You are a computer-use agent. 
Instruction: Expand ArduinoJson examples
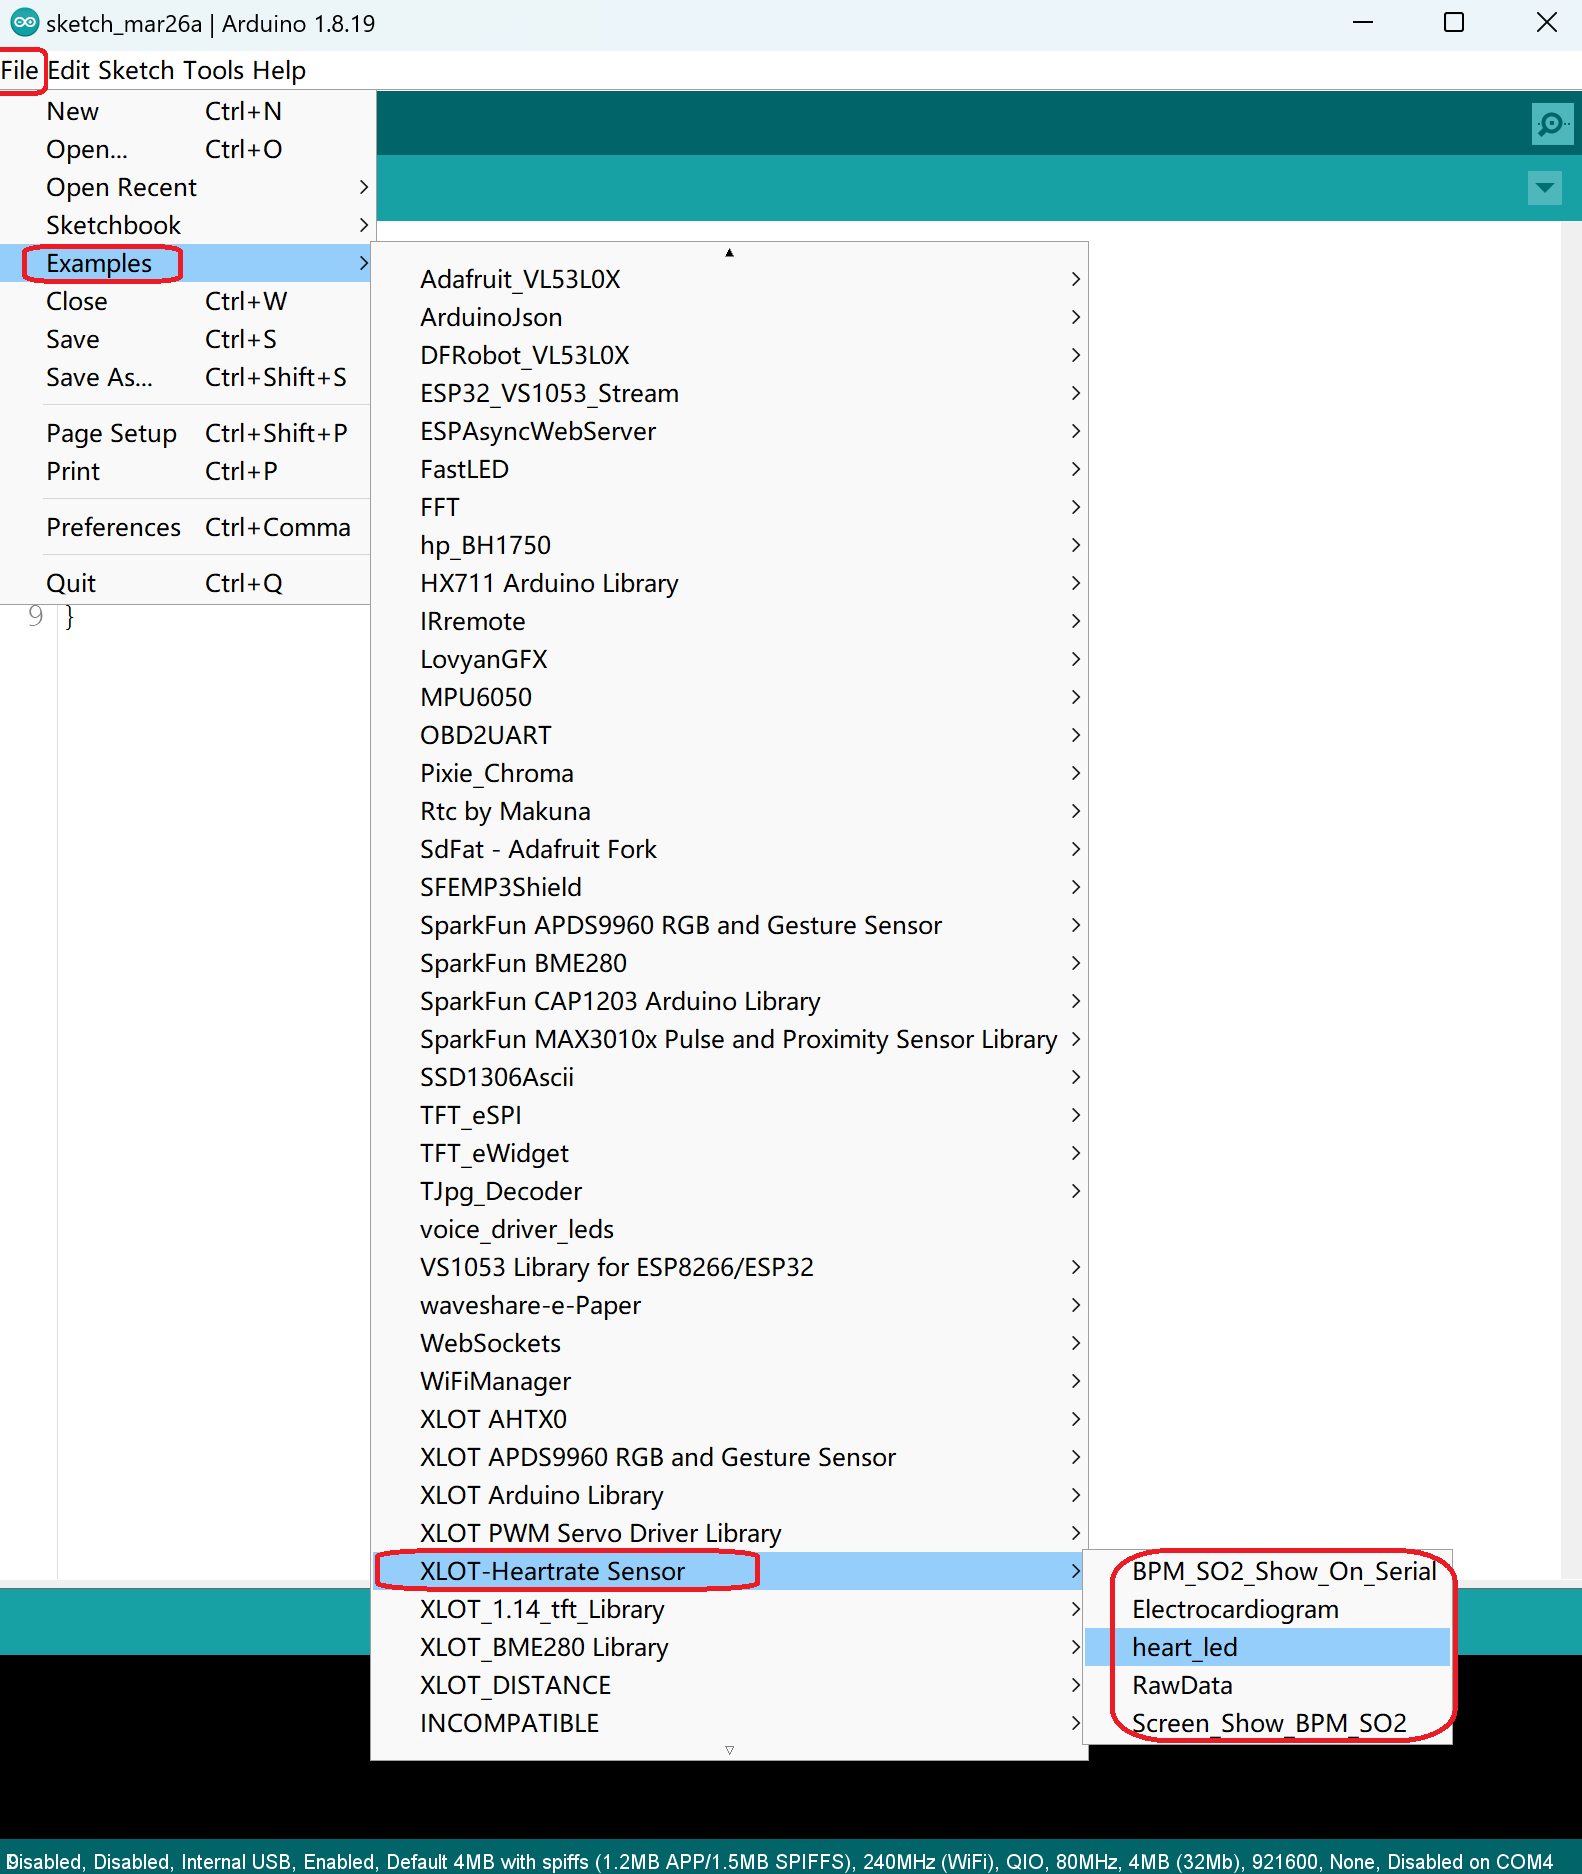click(729, 317)
